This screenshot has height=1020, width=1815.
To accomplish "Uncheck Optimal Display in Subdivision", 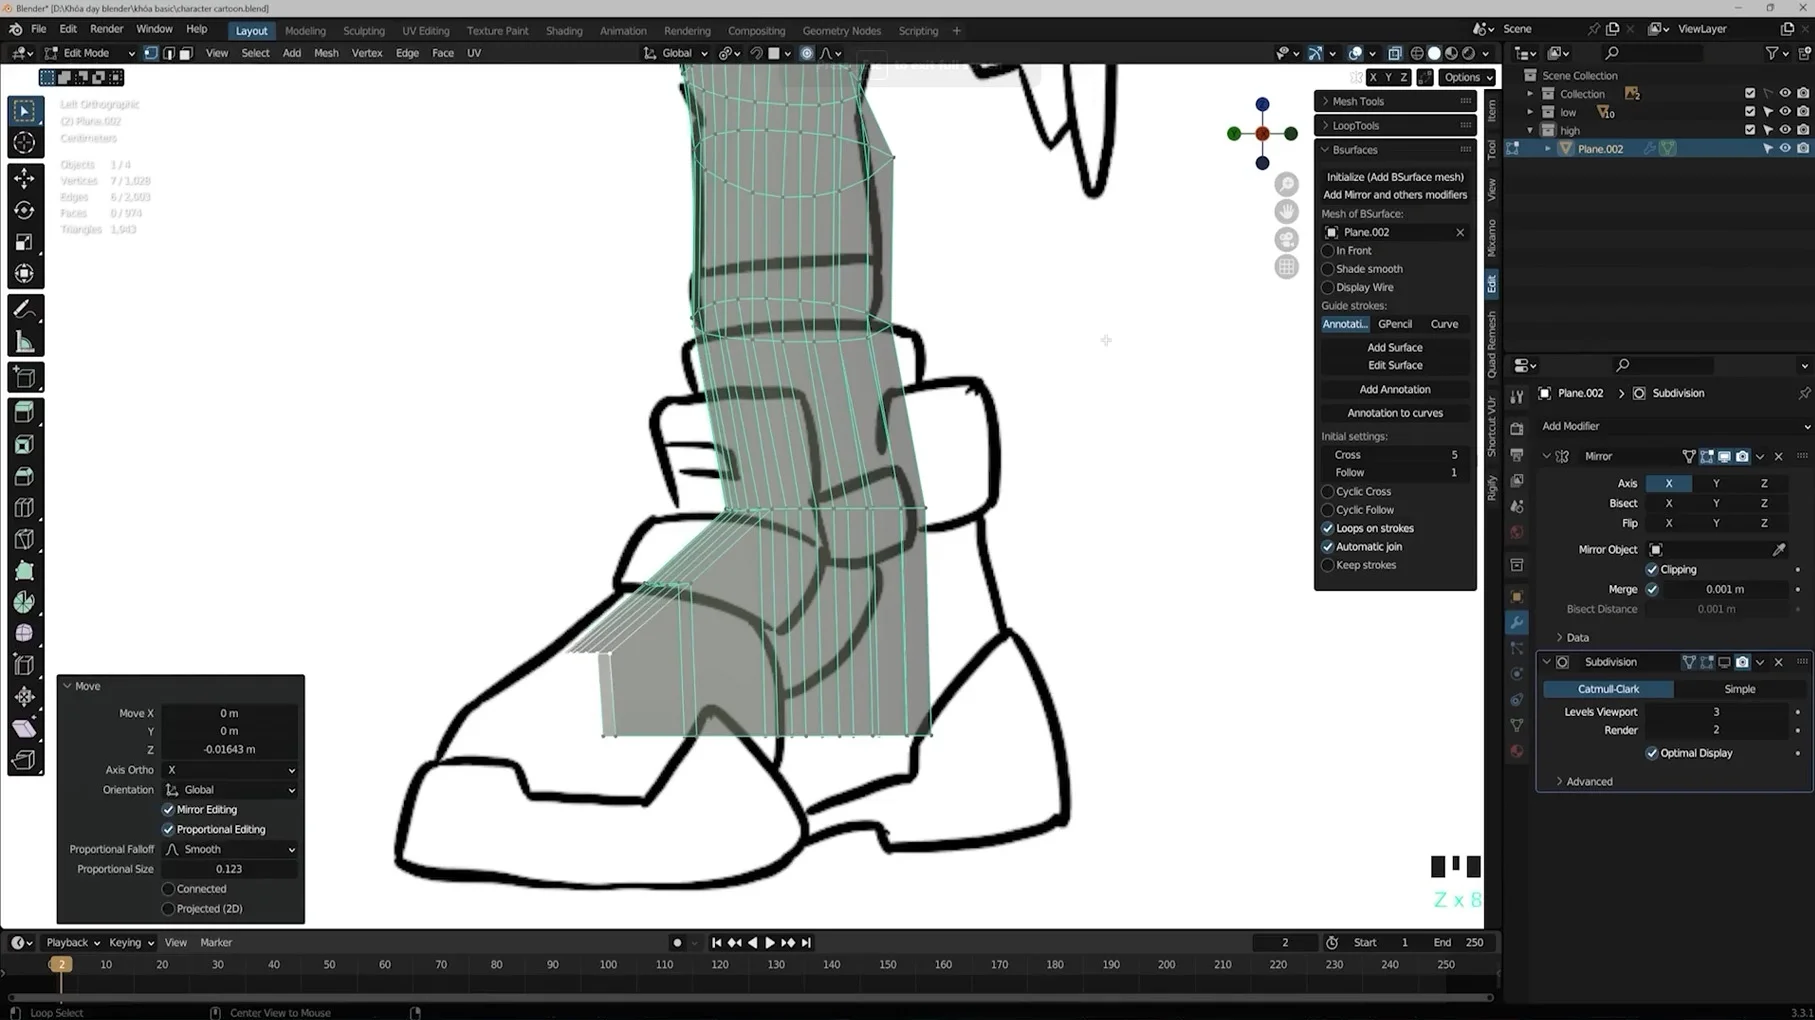I will [1652, 754].
